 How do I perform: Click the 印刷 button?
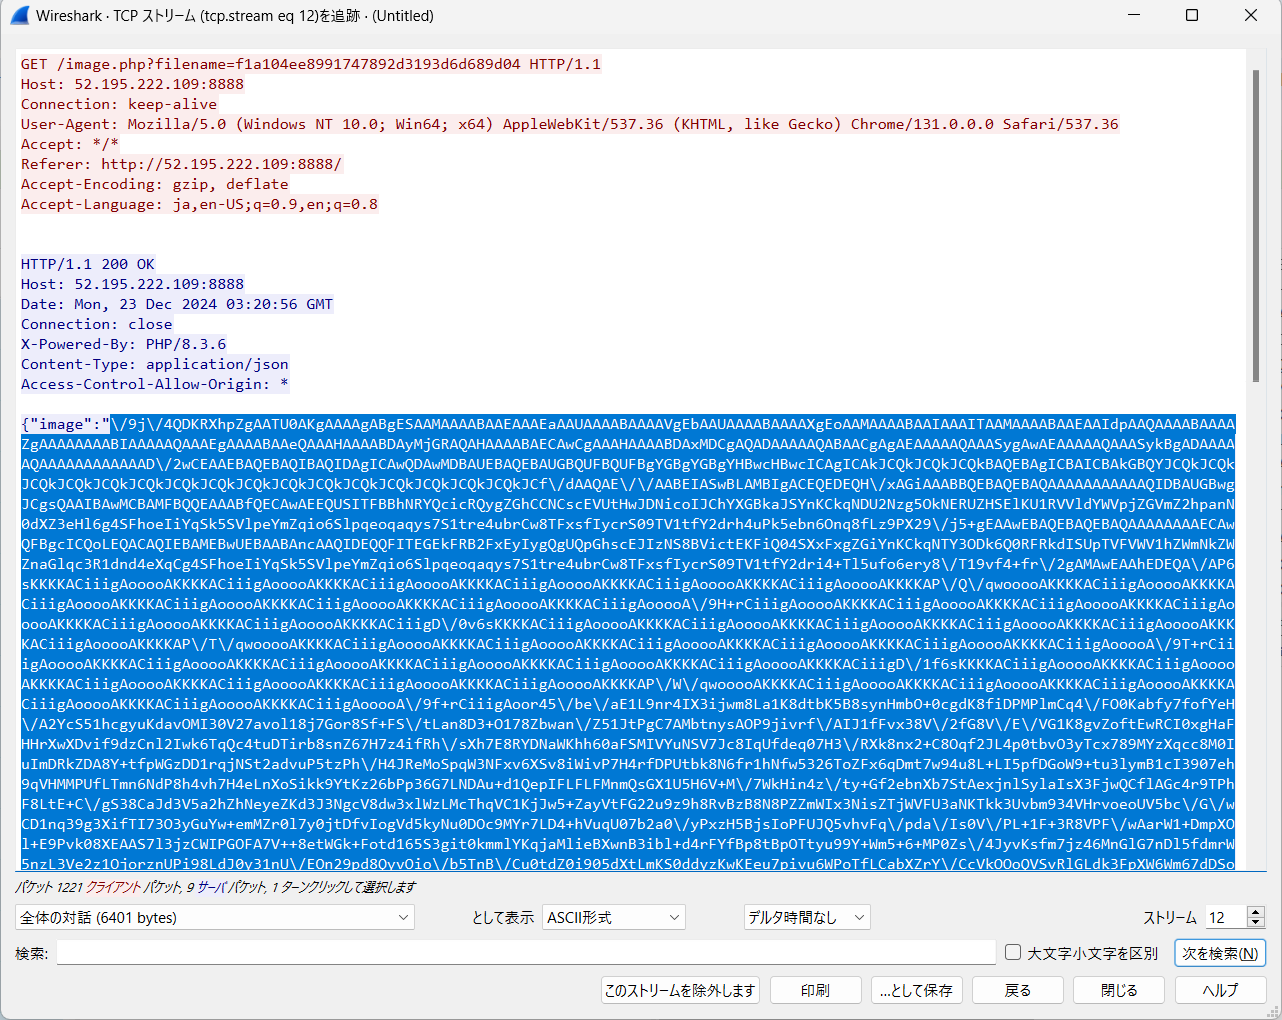click(815, 990)
